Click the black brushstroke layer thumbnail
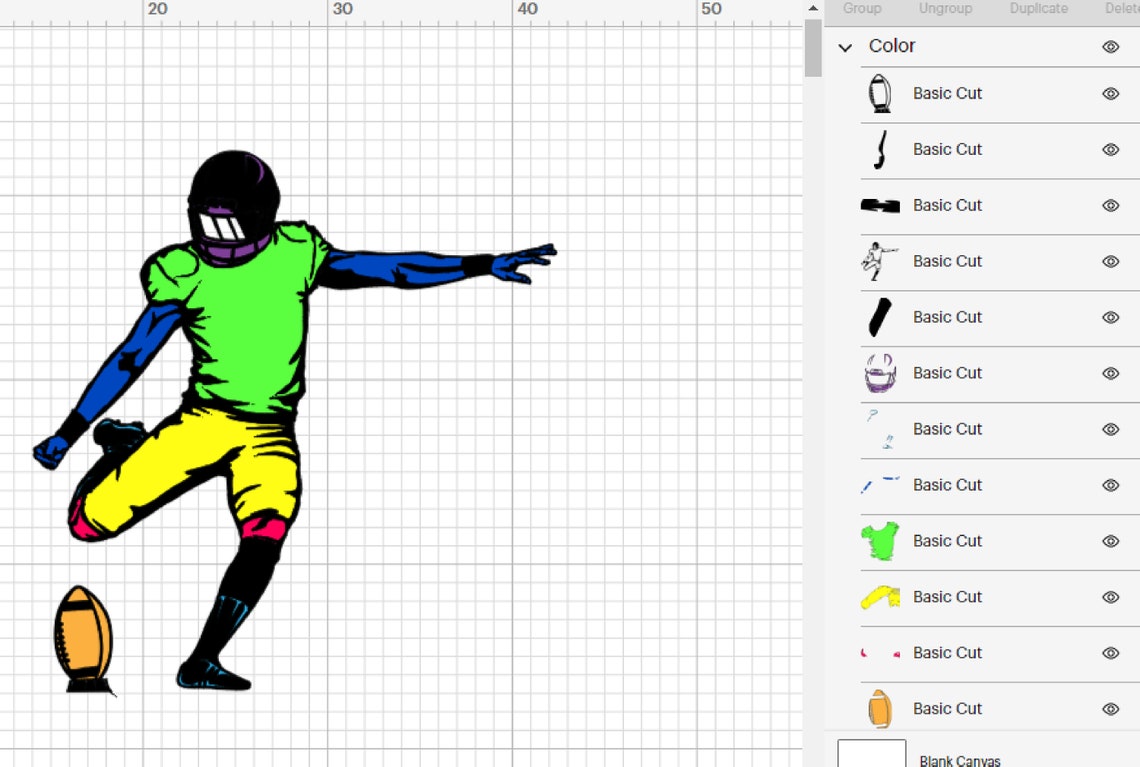The image size is (1140, 767). tap(879, 205)
